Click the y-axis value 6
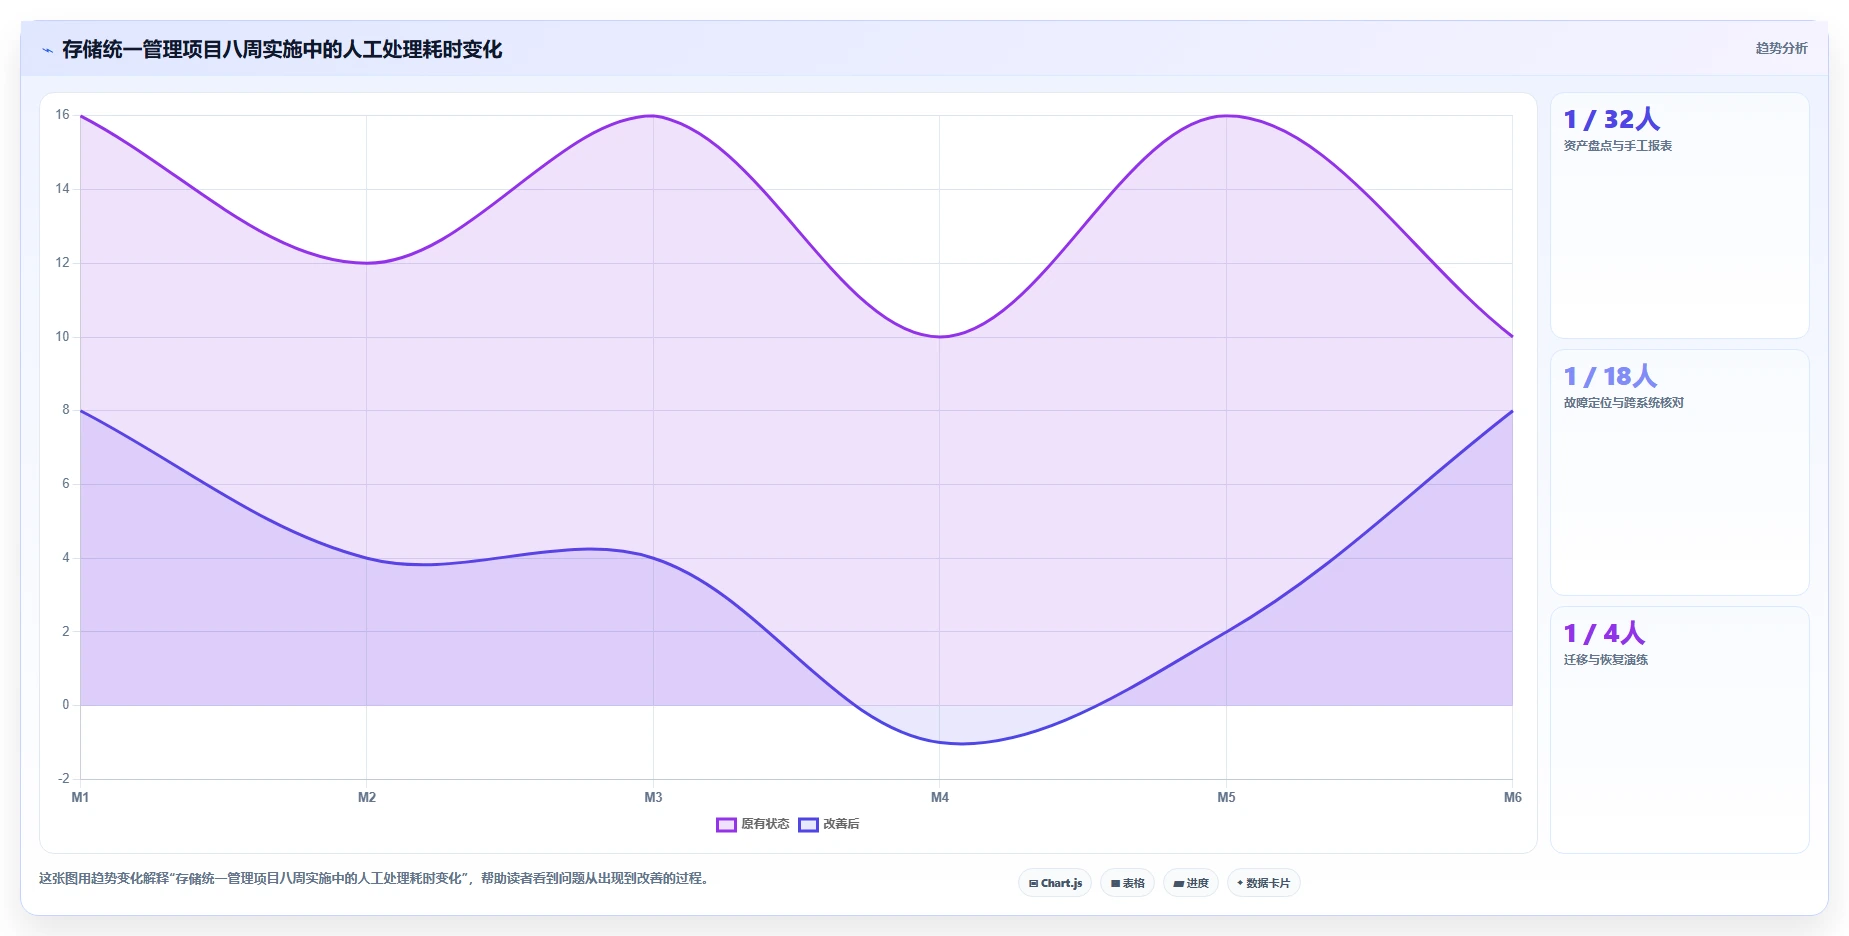The height and width of the screenshot is (936, 1849). coord(66,484)
